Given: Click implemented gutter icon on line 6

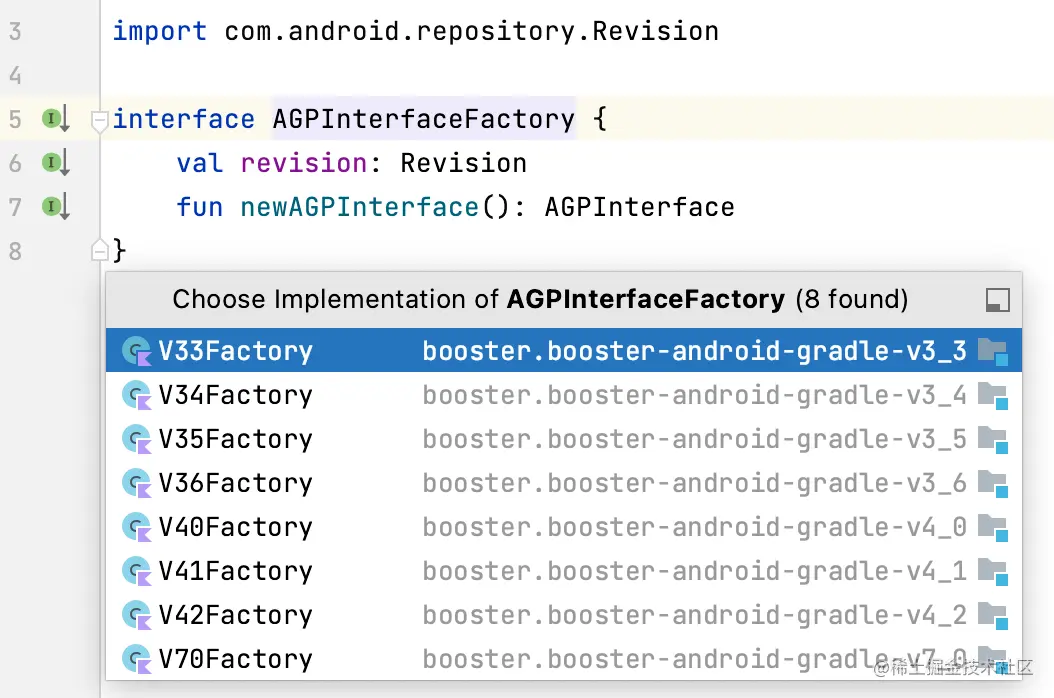Looking at the screenshot, I should [55, 163].
